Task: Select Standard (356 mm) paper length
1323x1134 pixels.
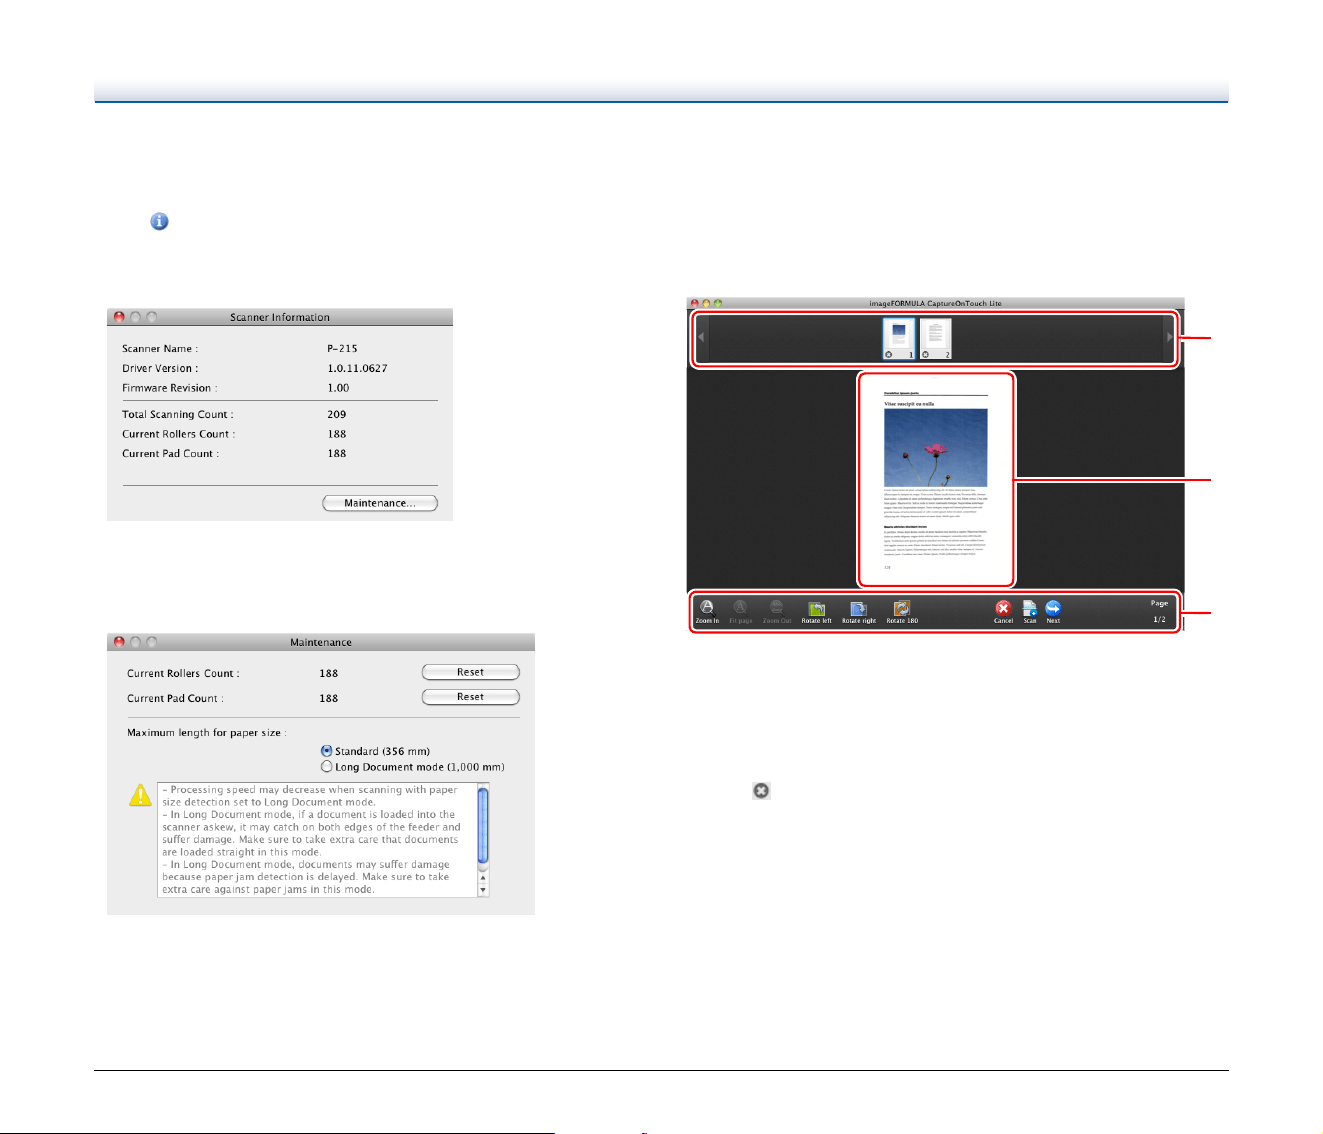Action: (x=326, y=751)
